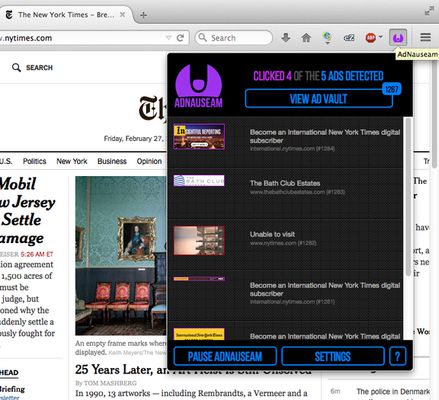Select The New York Times browser tab

coord(65,15)
